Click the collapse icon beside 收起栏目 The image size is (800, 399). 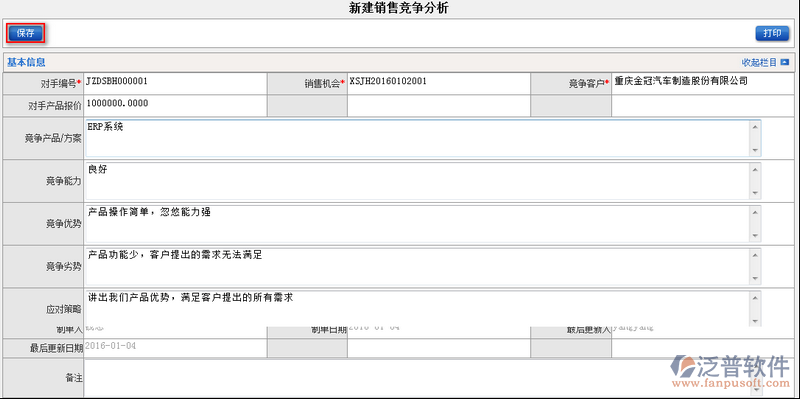[785, 62]
